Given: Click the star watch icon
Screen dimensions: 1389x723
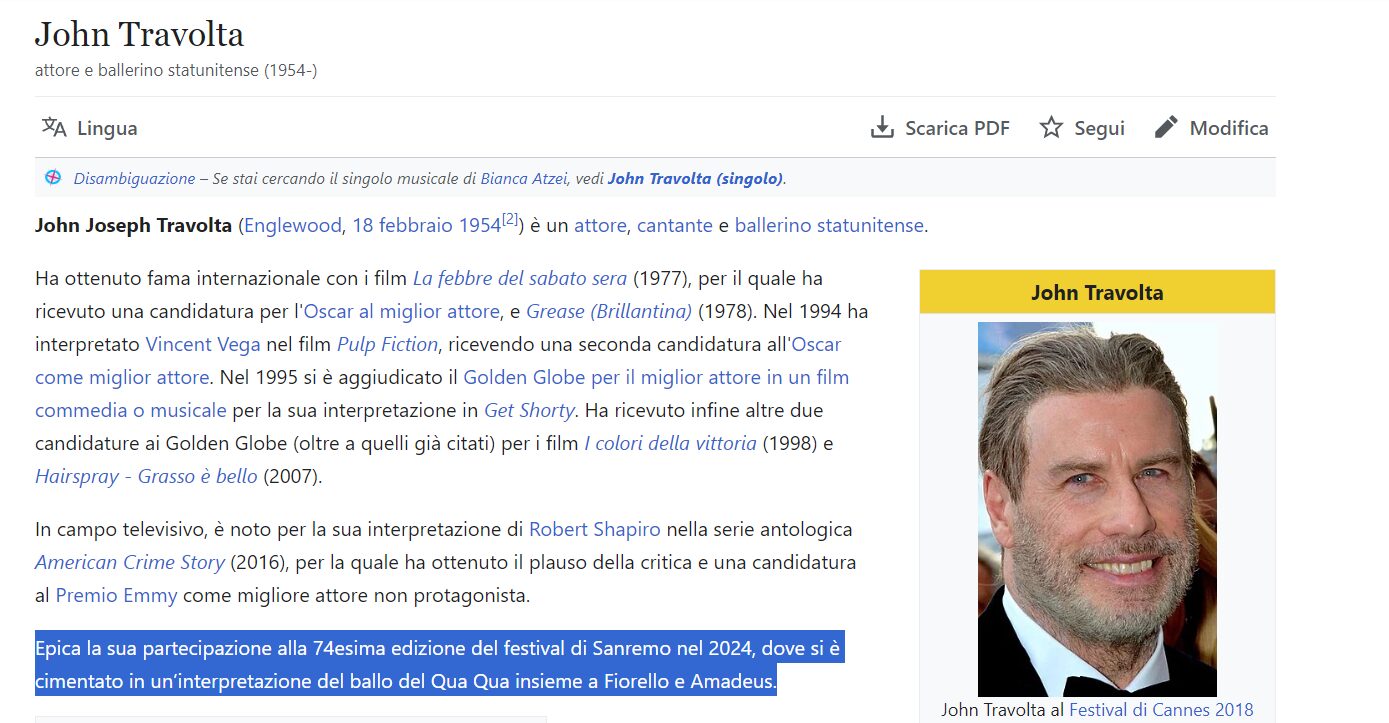Looking at the screenshot, I should click(x=1051, y=128).
